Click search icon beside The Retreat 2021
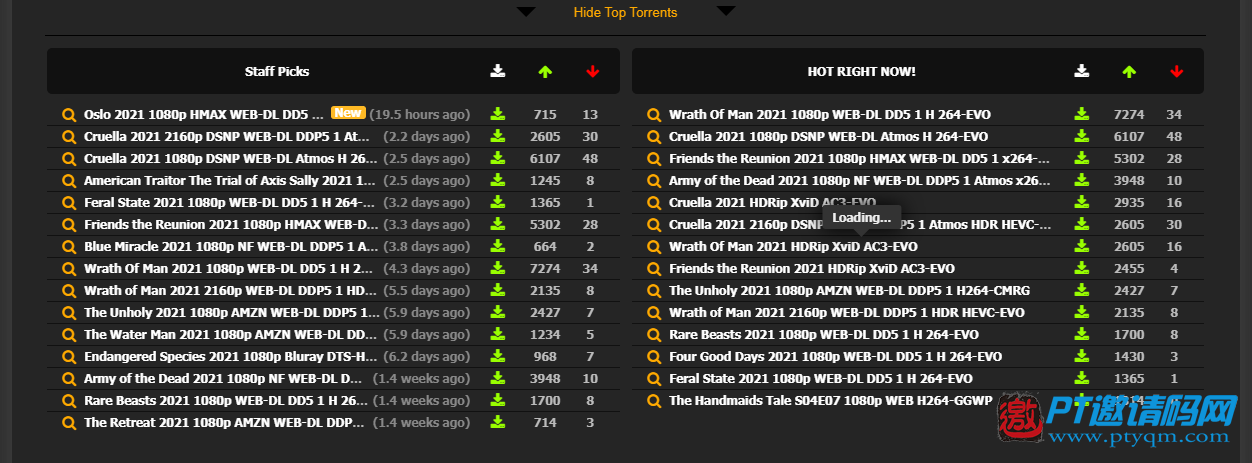 [69, 422]
